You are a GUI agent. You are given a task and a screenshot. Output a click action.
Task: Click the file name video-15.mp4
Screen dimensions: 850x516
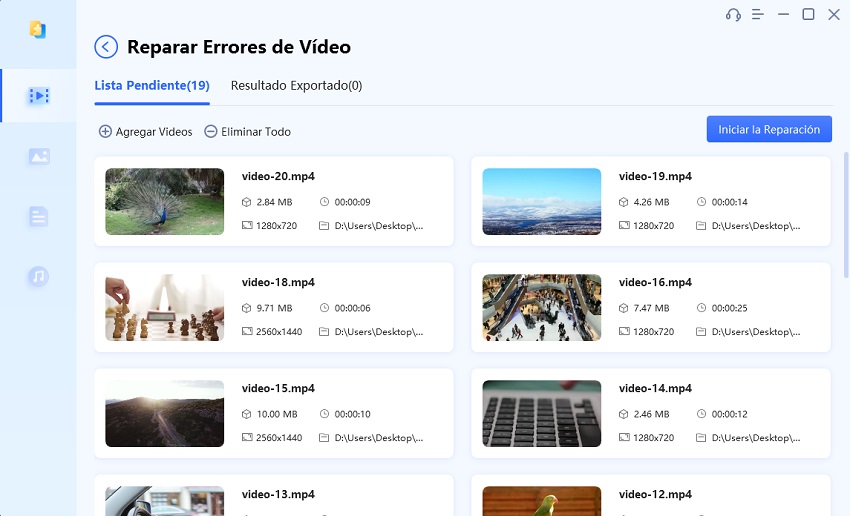(278, 389)
